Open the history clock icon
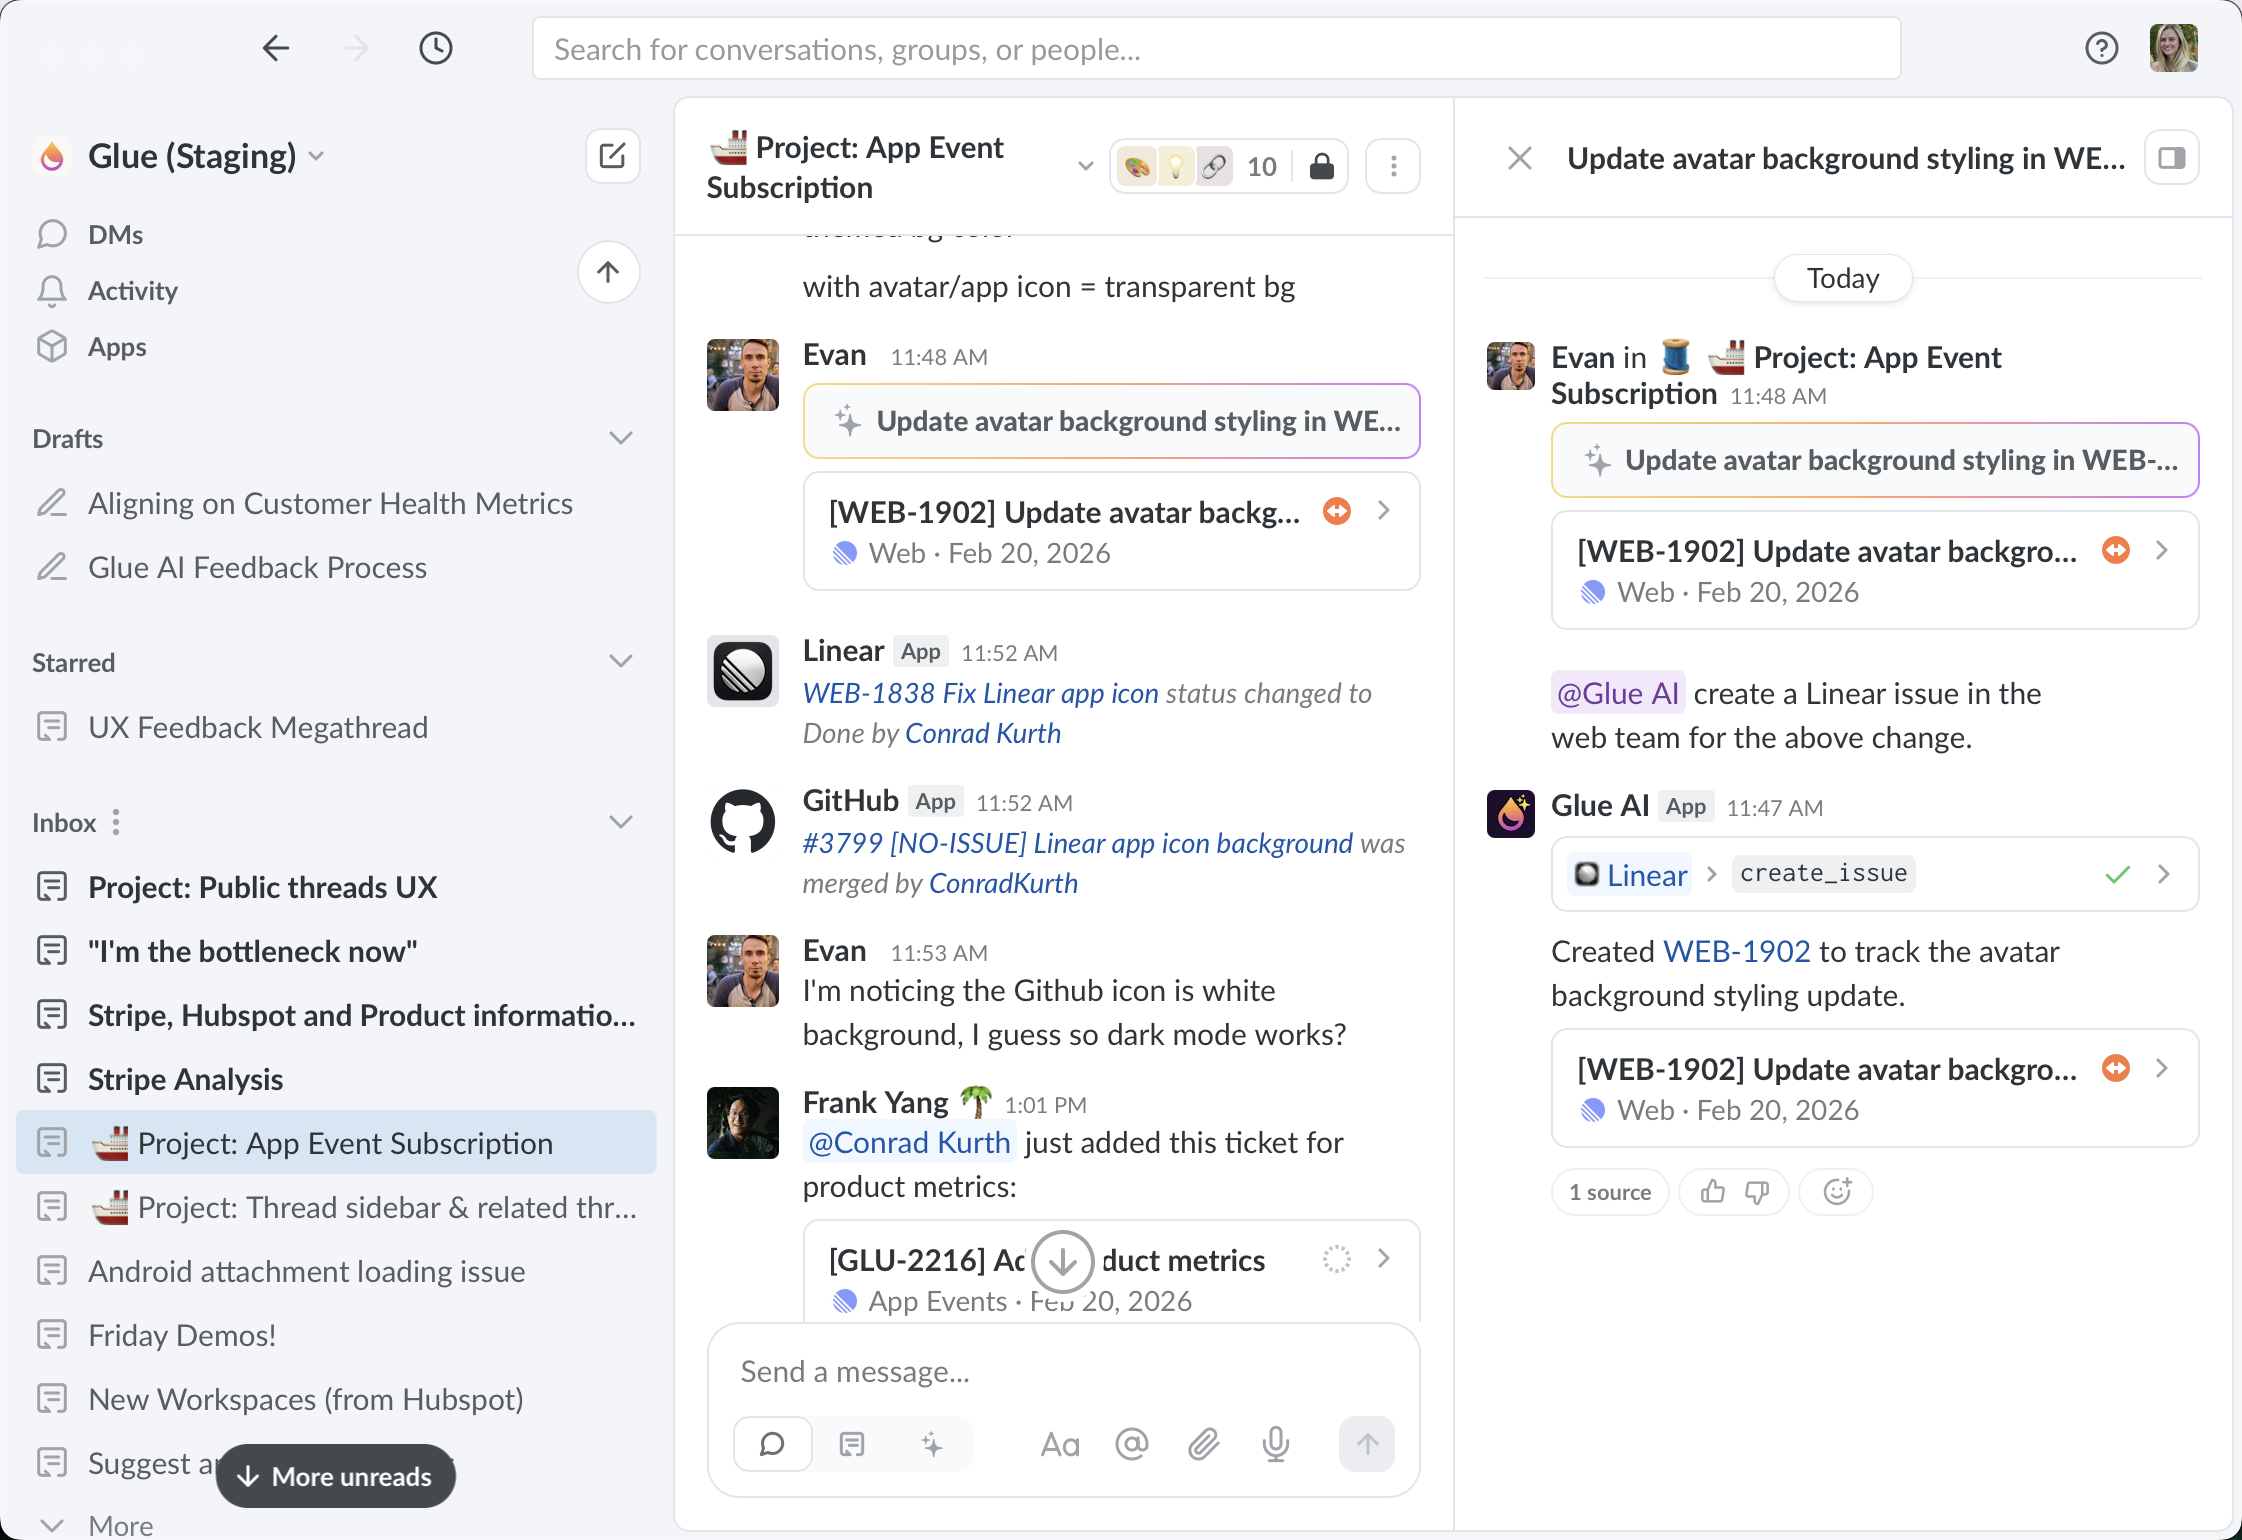 (436, 48)
